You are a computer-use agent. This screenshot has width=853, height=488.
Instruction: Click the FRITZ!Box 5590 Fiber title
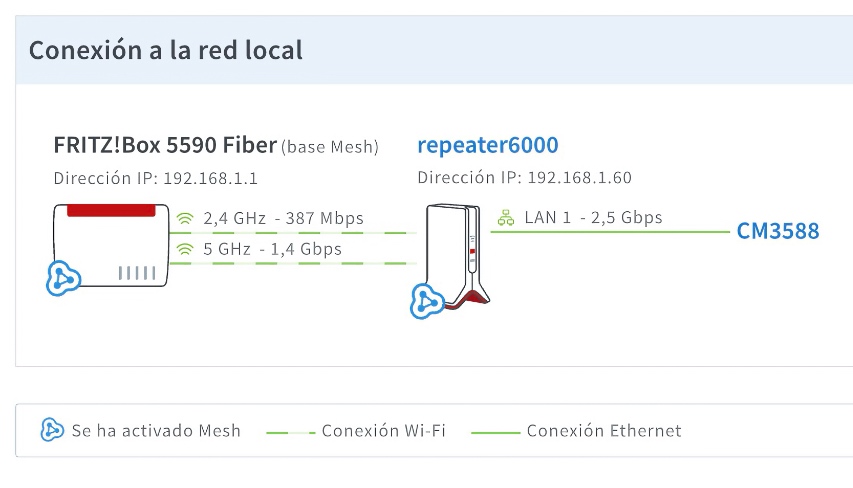point(165,145)
